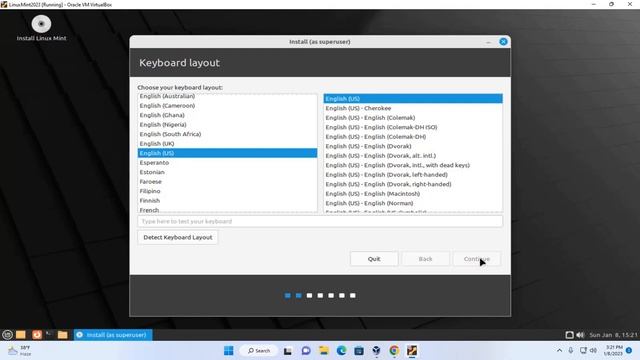Select Install (as superuser) taskbar entry
The image size is (640, 360).
pos(113,335)
